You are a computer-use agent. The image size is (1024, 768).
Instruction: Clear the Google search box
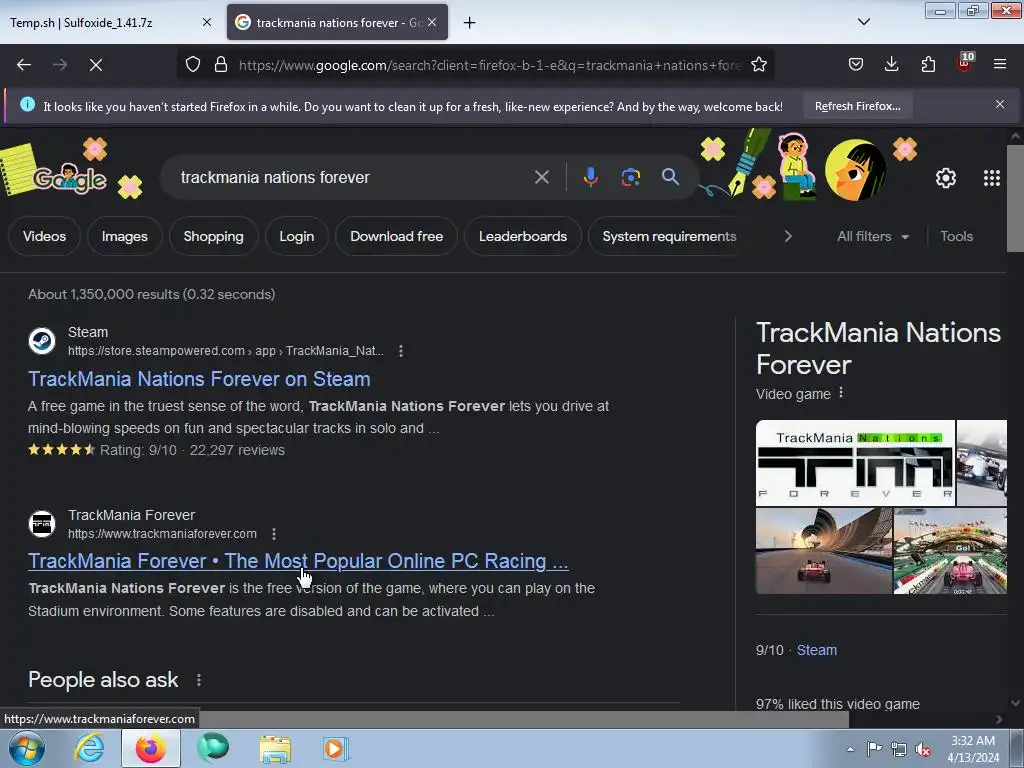(541, 177)
